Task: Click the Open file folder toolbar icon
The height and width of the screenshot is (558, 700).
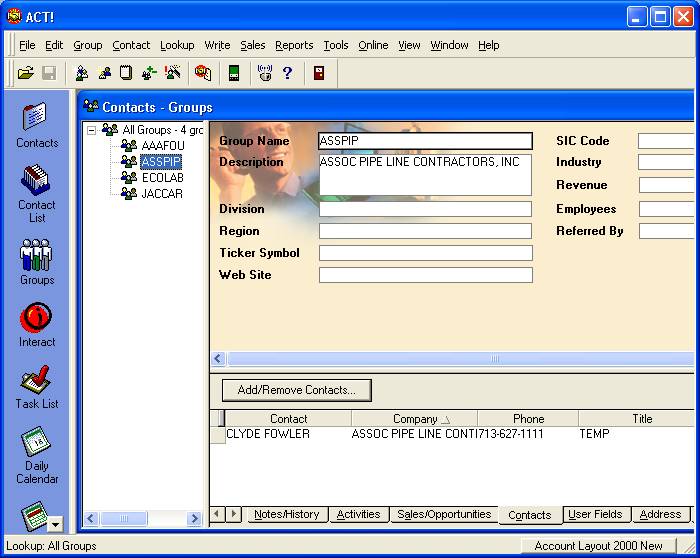Action: pyautogui.click(x=25, y=72)
